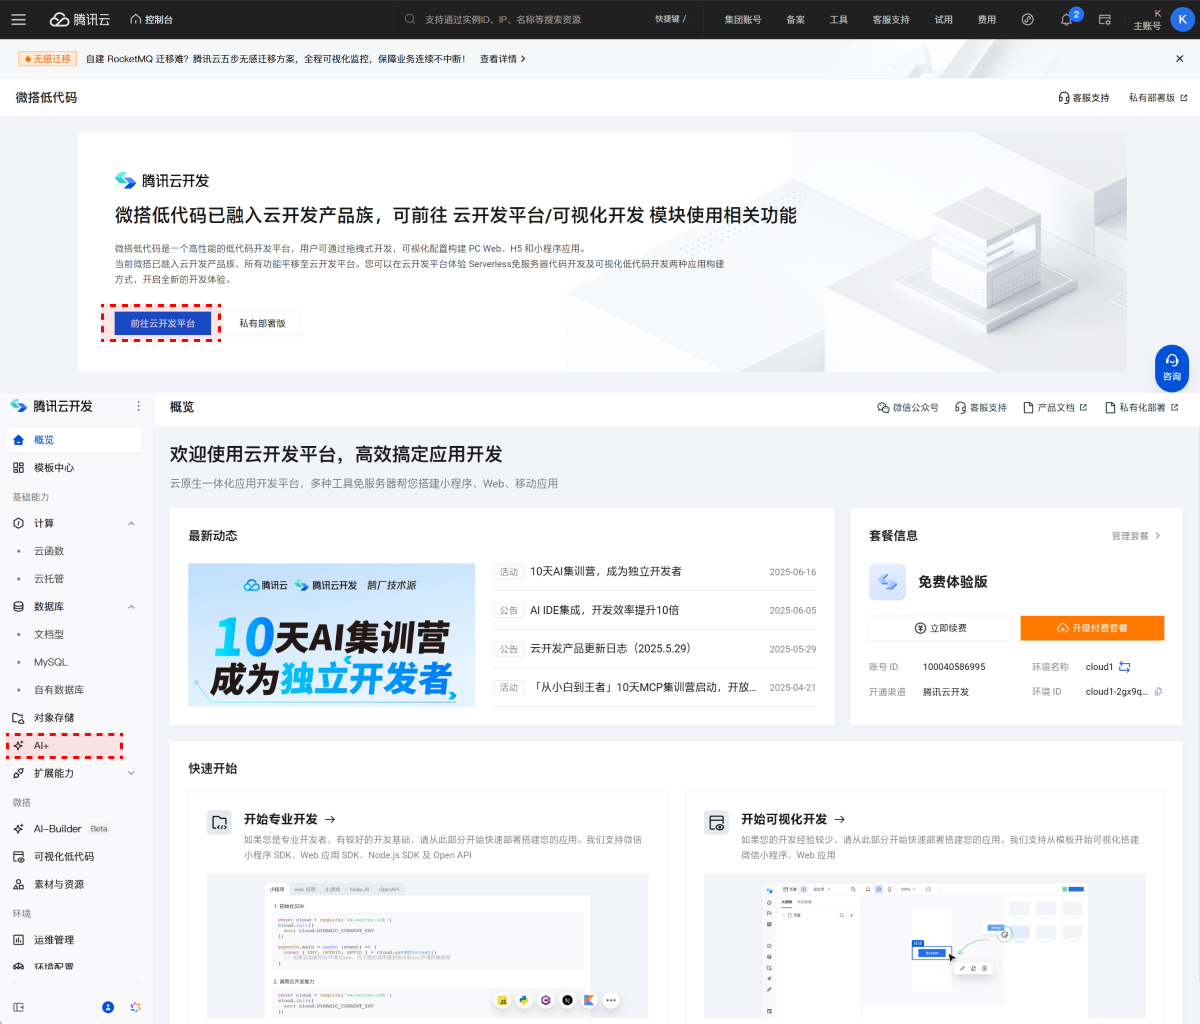Click the 10天AI集训营 banner image
Image resolution: width=1200 pixels, height=1024 pixels.
click(332, 635)
